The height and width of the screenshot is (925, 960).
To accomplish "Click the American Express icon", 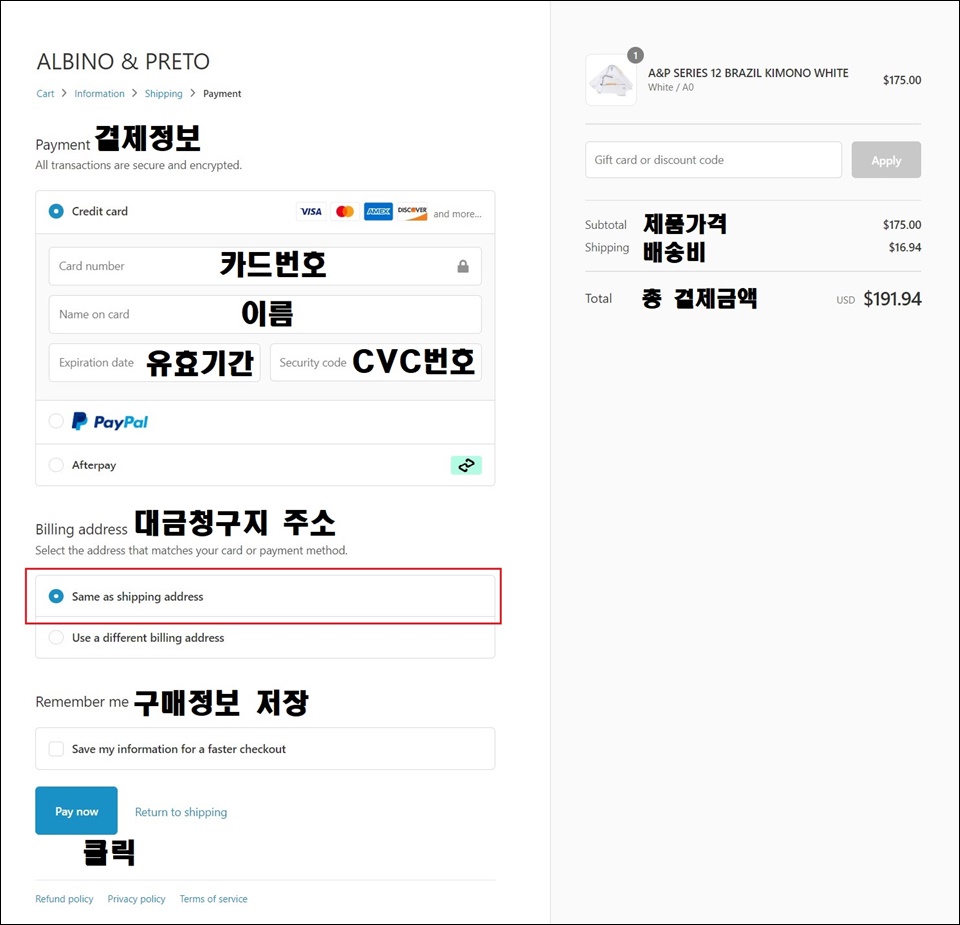I will click(x=378, y=211).
